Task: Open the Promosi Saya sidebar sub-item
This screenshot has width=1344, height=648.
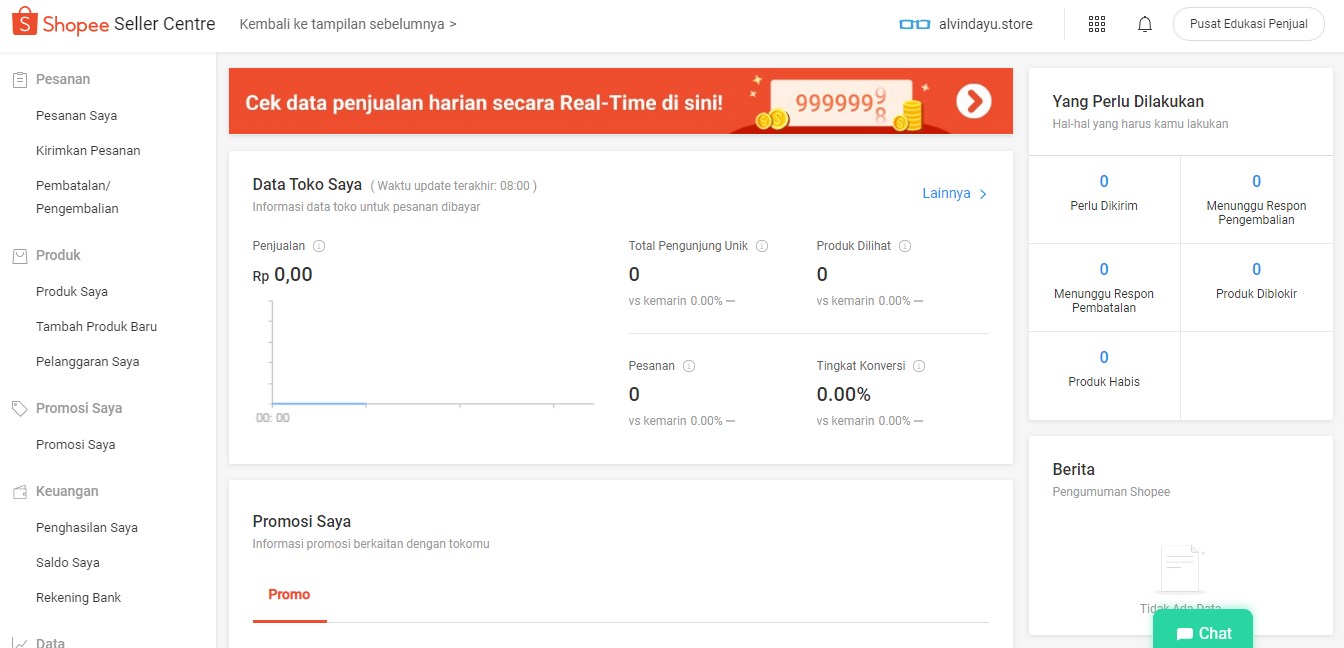Action: click(x=75, y=445)
